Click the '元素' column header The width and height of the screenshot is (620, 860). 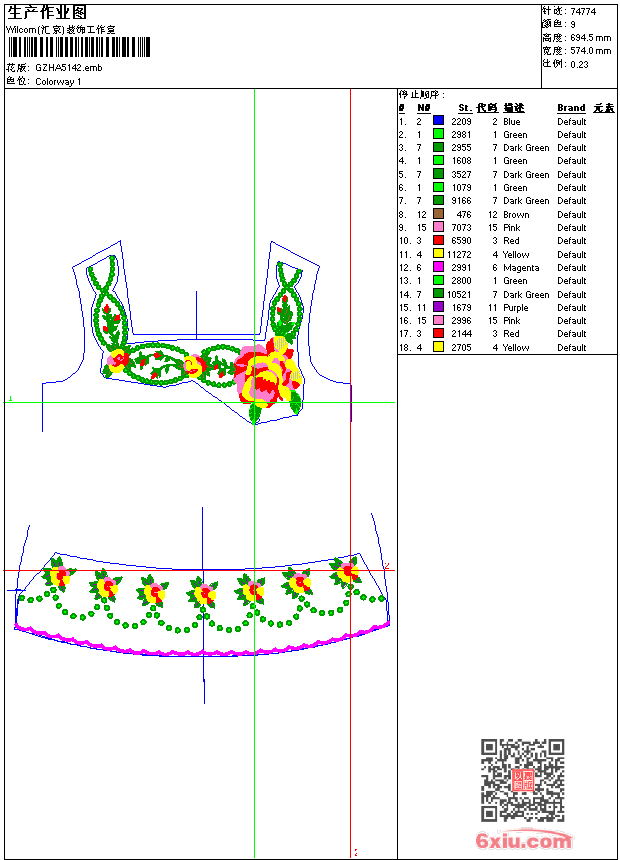(604, 108)
